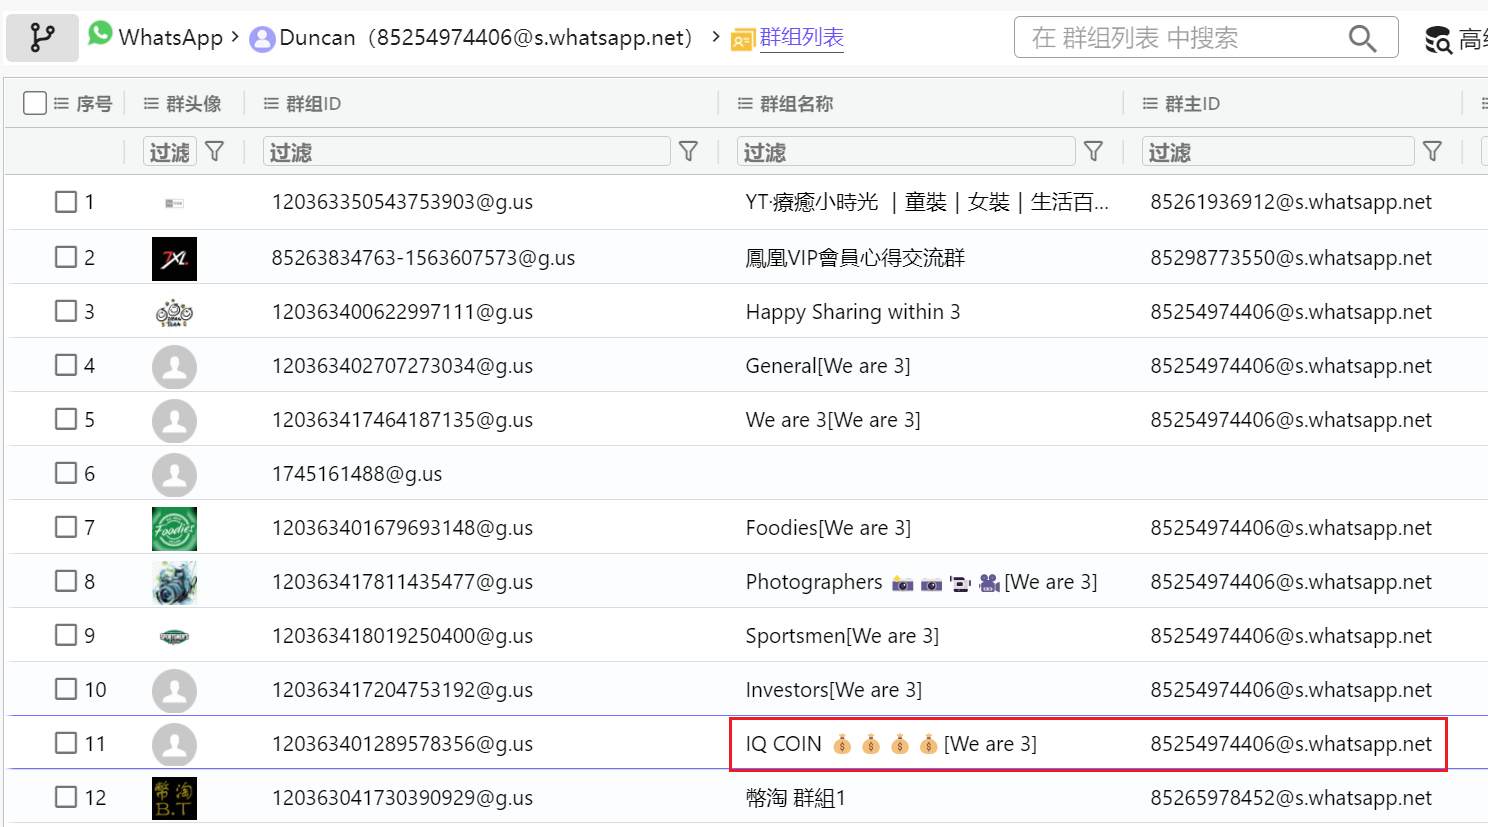Click the branch tree icon button
Image resolution: width=1488 pixels, height=827 pixels.
click(x=42, y=38)
